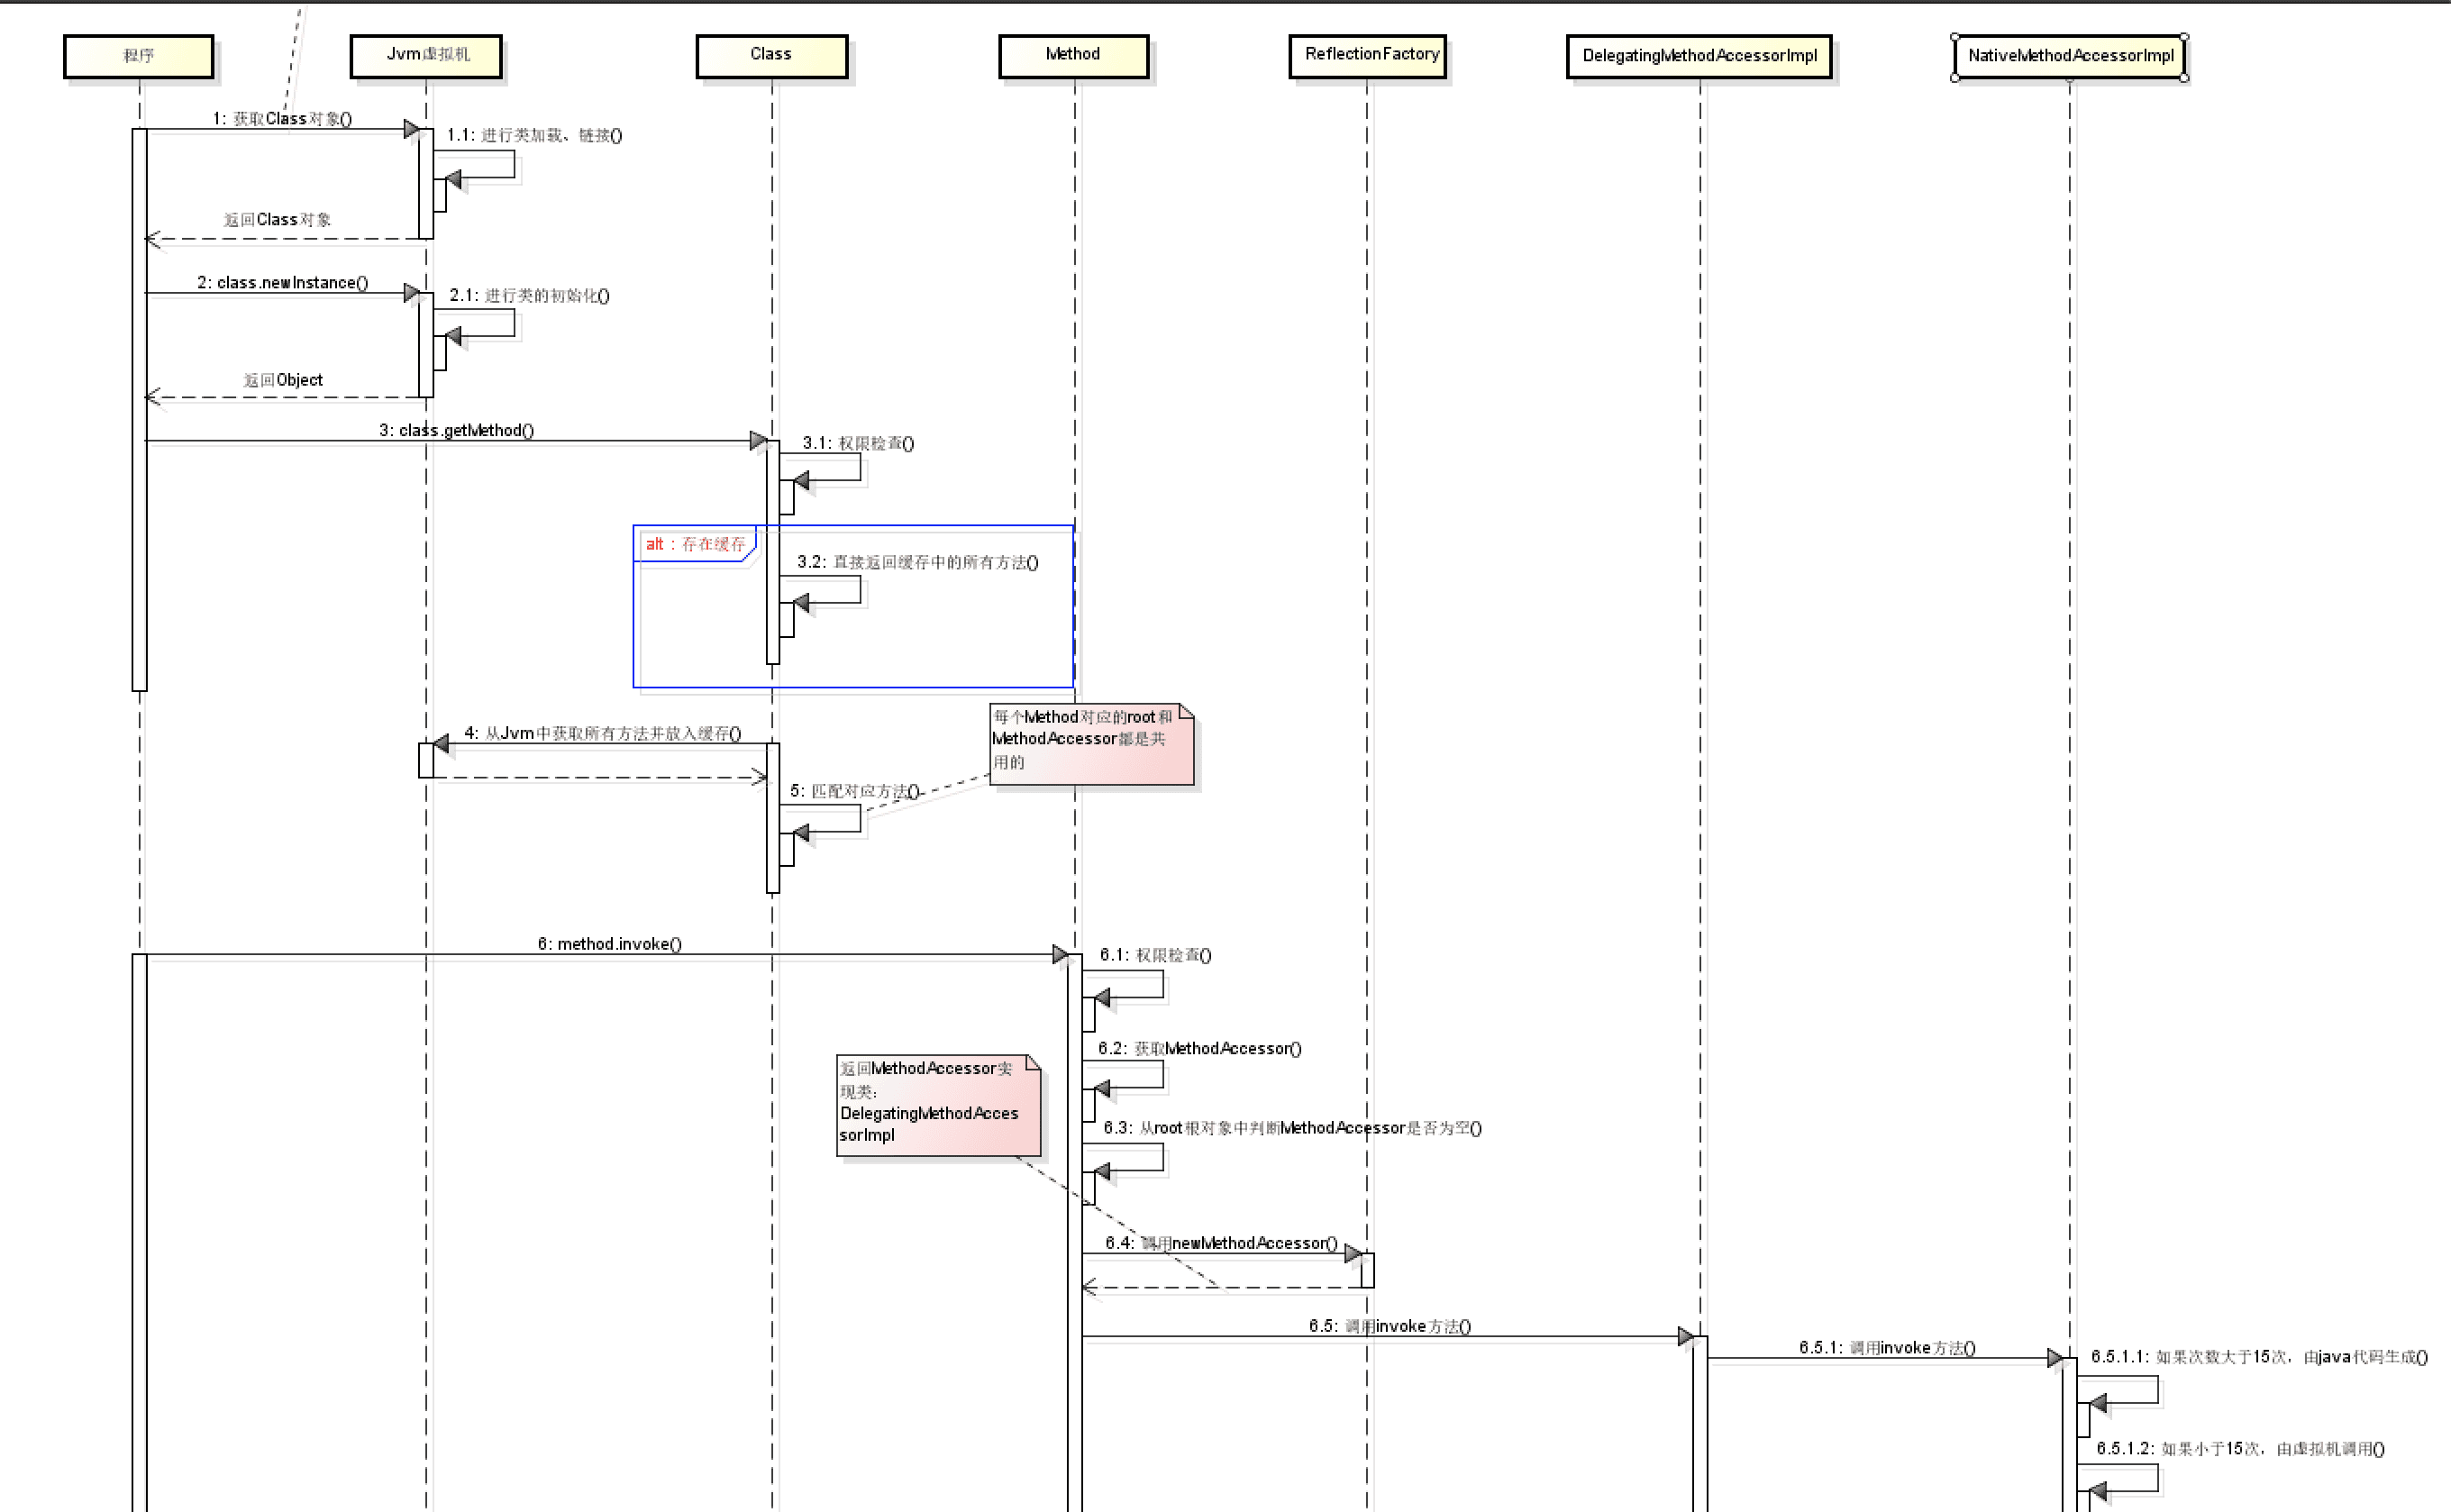Click the alt: 存在缓存 fragment label

[x=695, y=544]
